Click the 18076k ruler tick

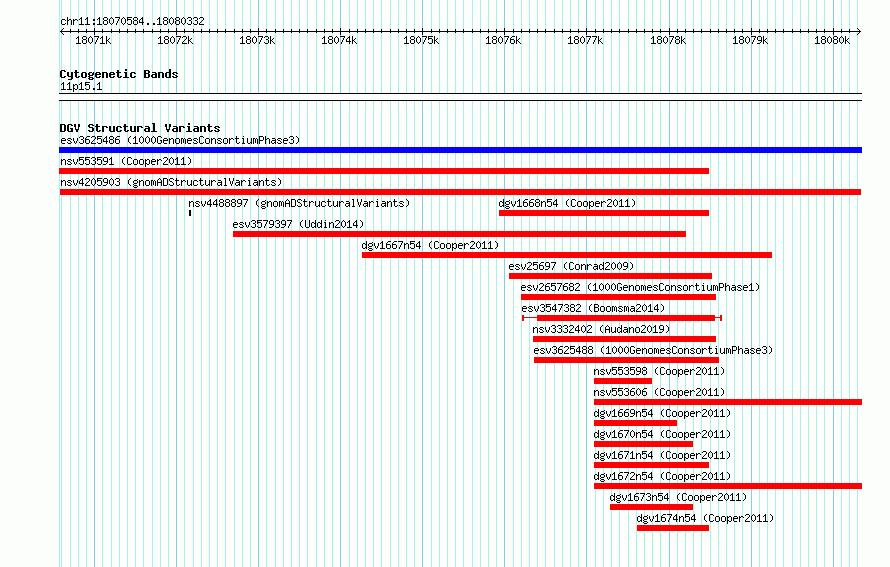click(x=503, y=40)
